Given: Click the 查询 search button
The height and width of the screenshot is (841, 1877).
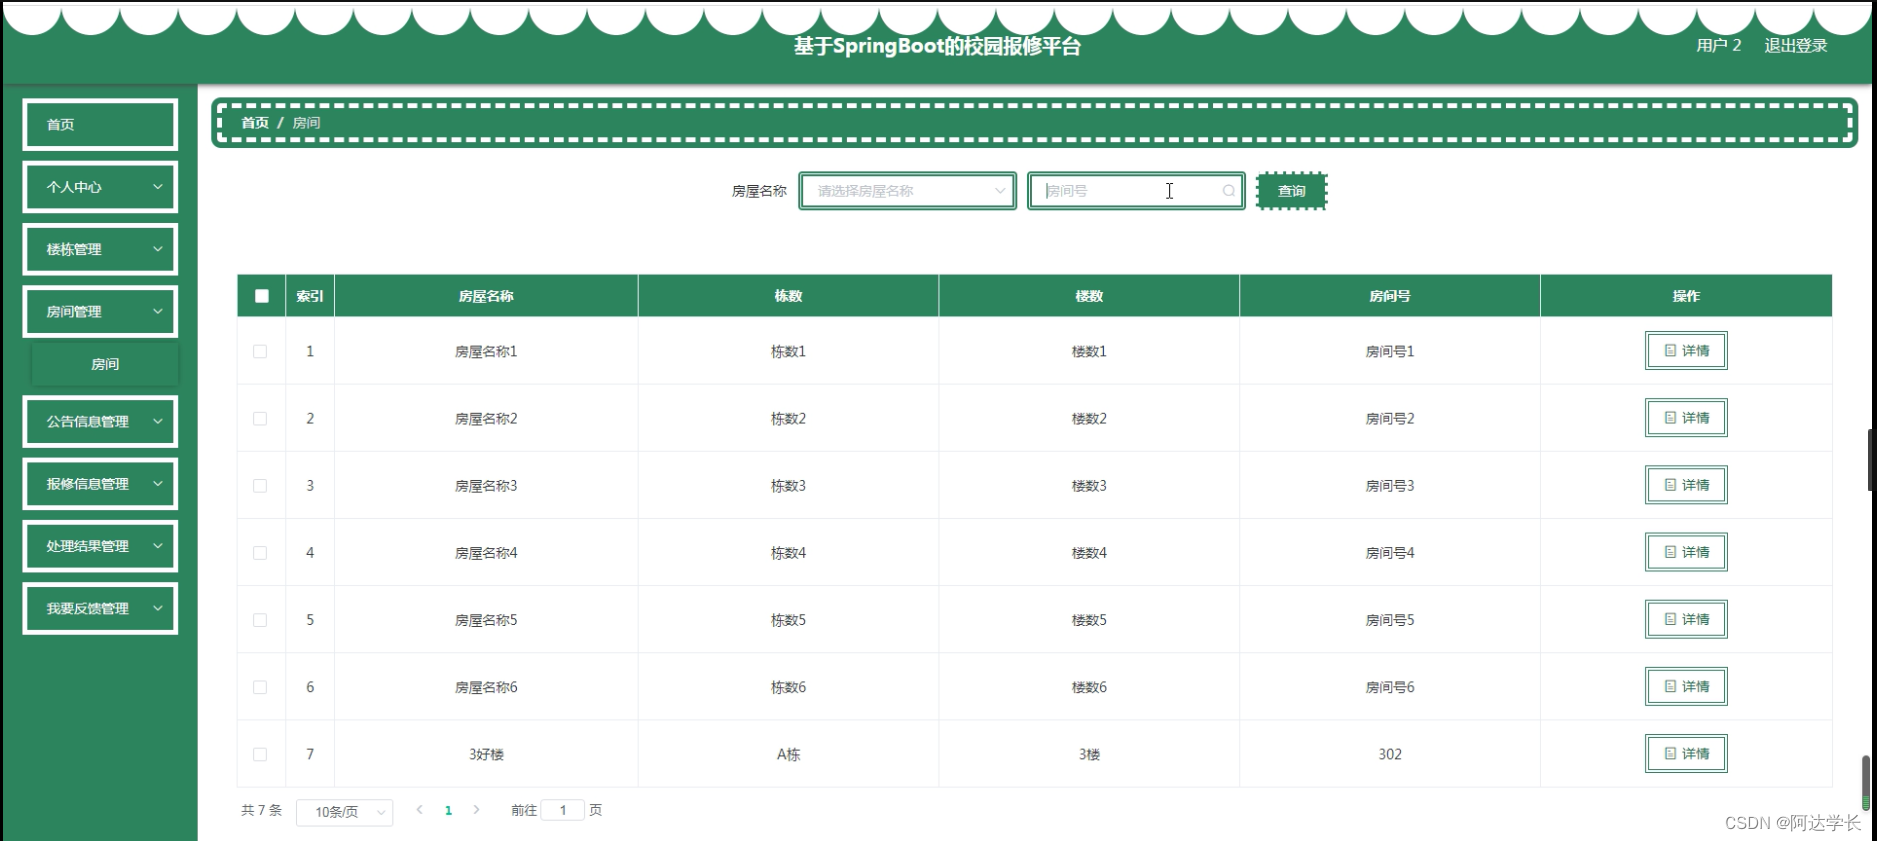Looking at the screenshot, I should (1291, 191).
